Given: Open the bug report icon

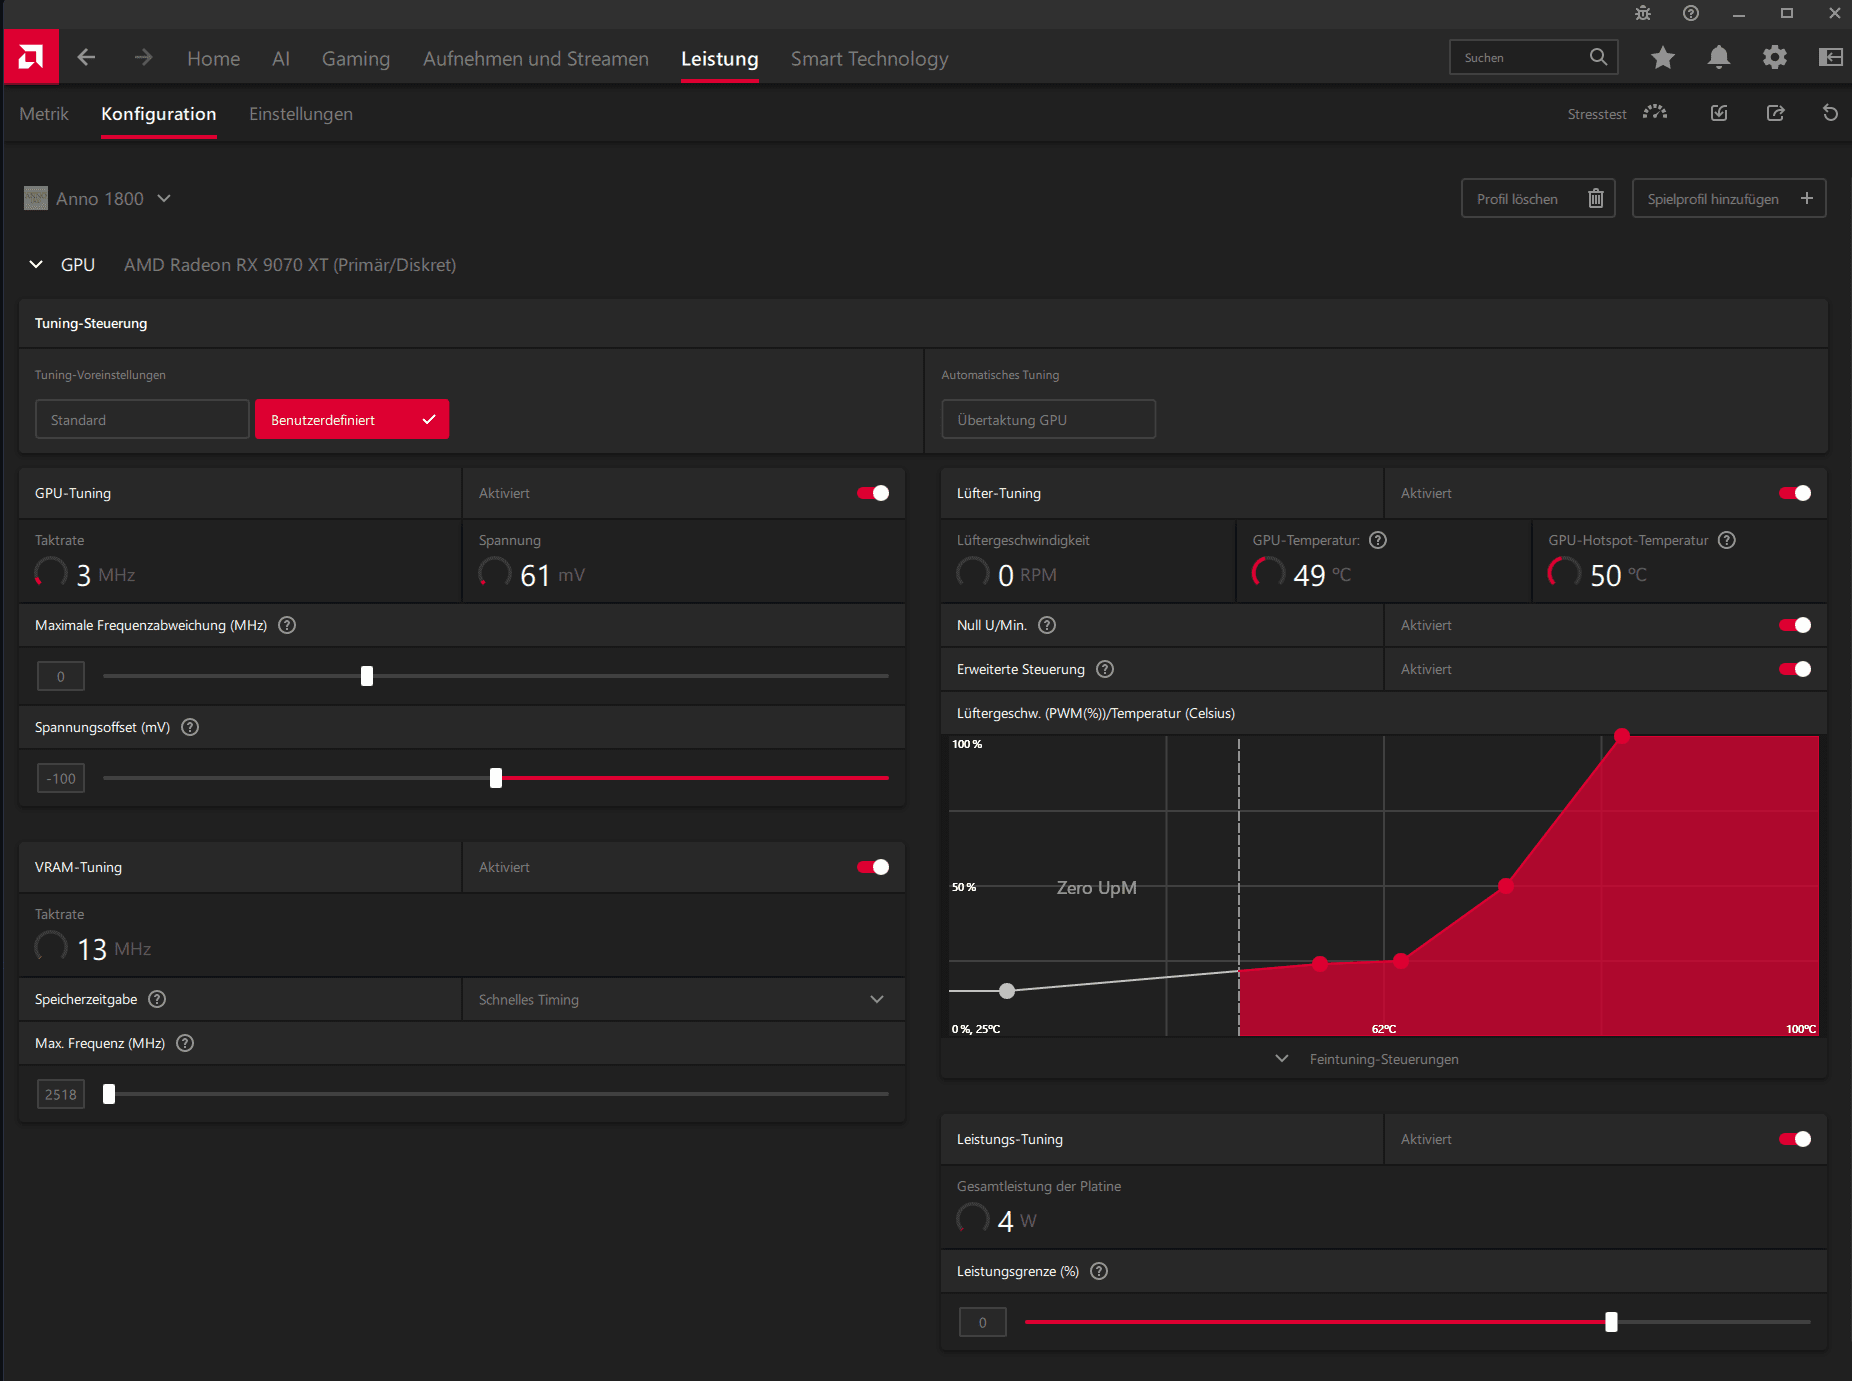Looking at the screenshot, I should pos(1643,13).
